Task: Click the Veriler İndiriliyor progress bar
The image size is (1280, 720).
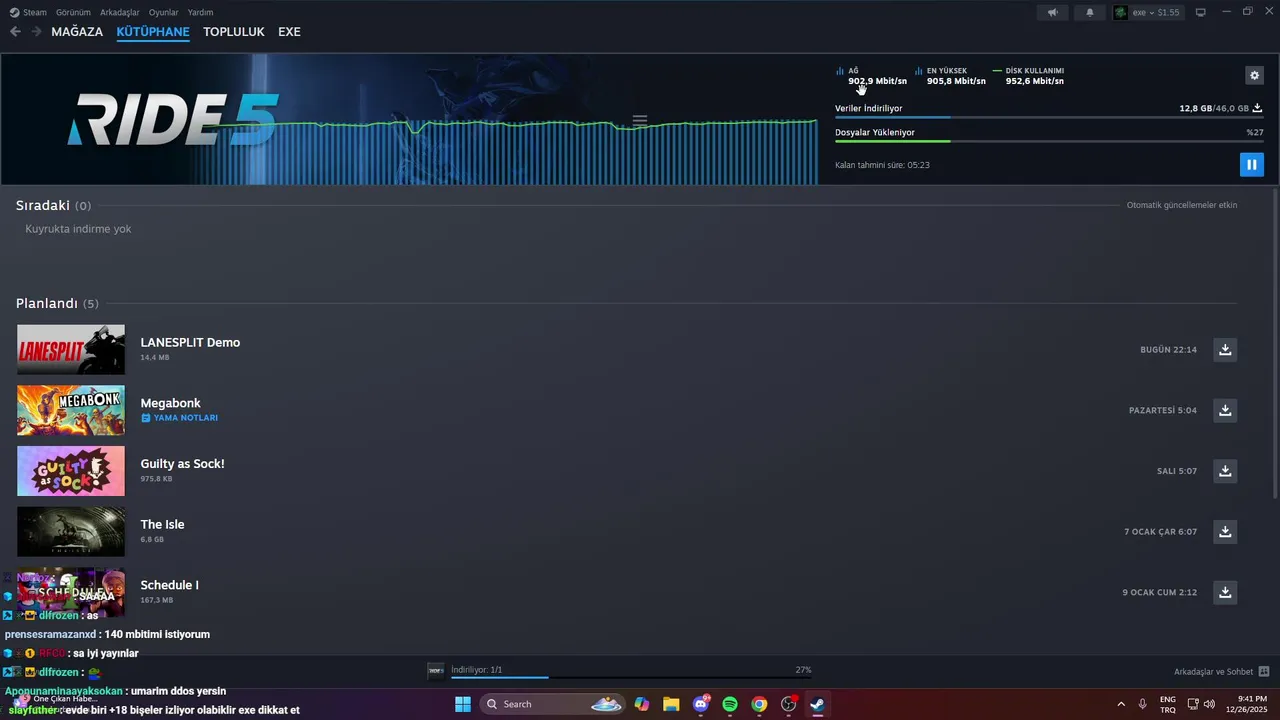Action: (x=1049, y=118)
